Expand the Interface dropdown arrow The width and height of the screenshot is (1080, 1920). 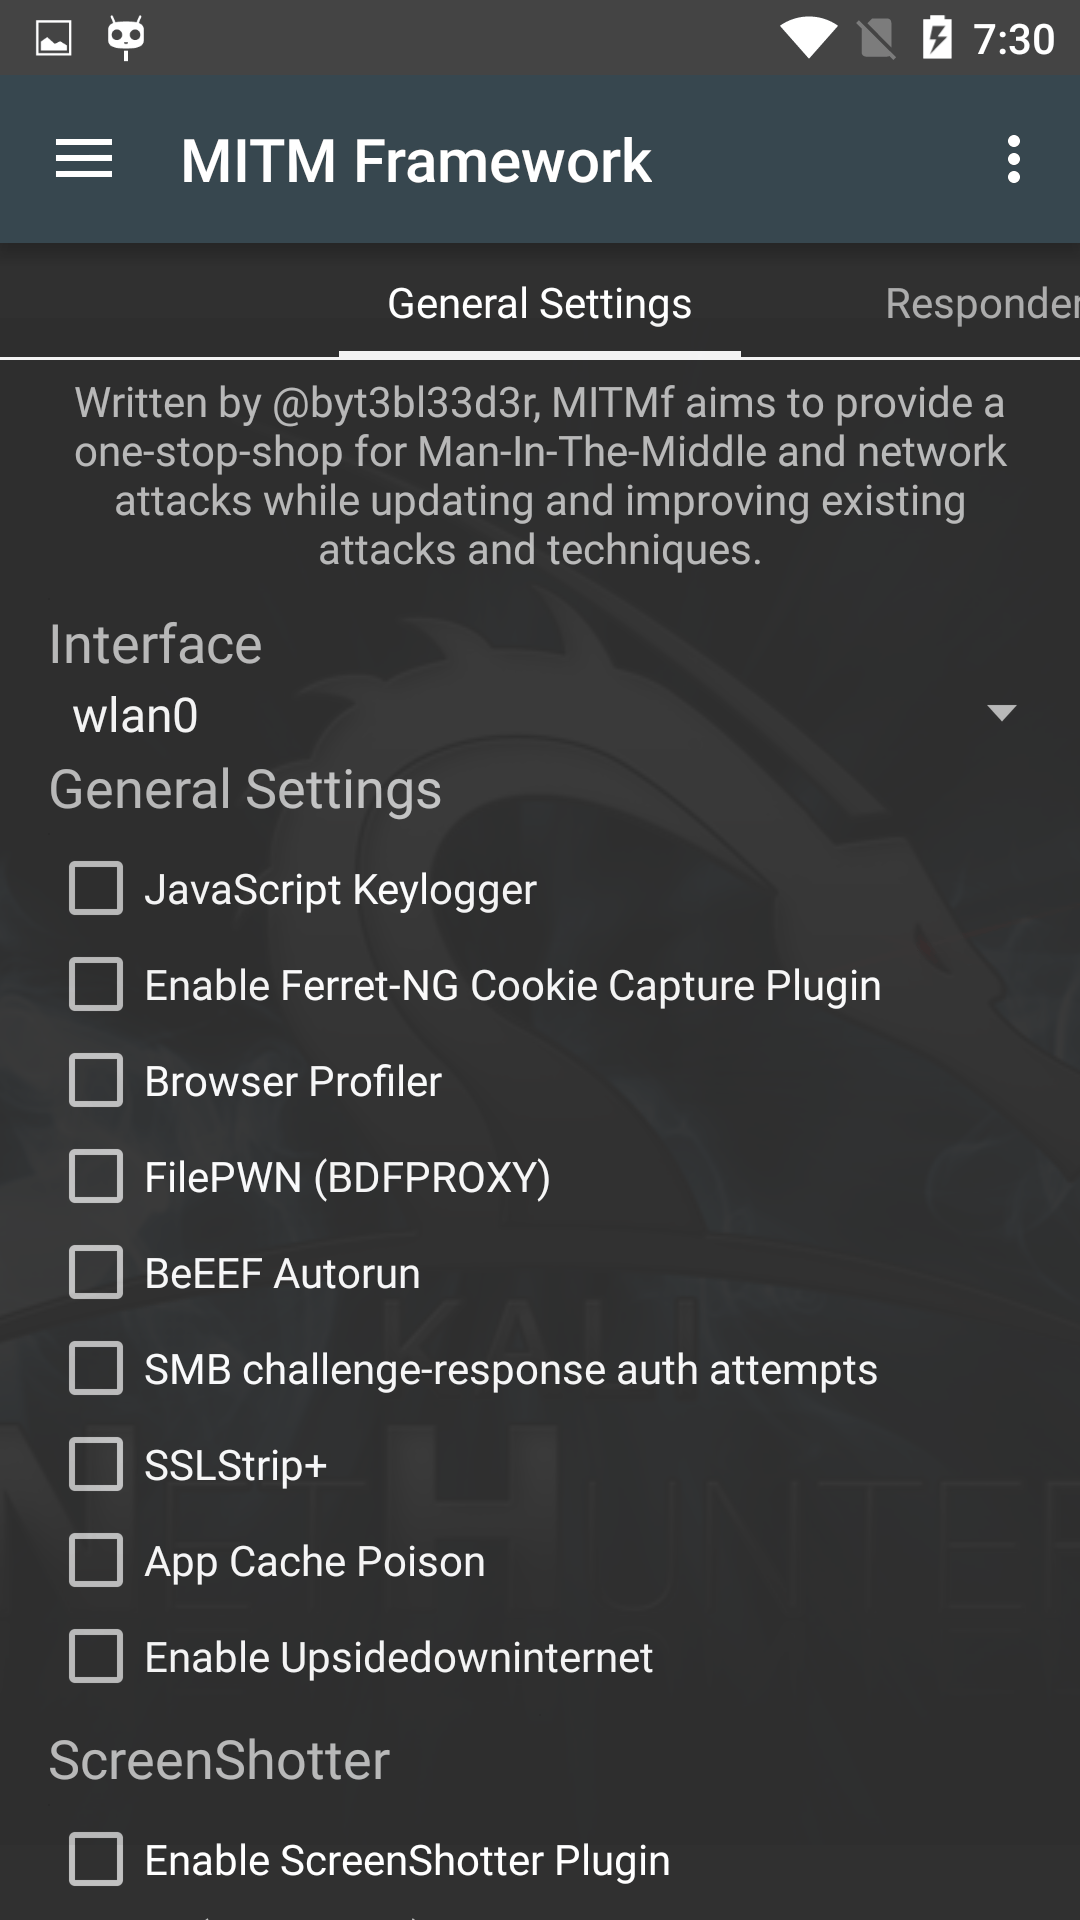(x=1001, y=713)
